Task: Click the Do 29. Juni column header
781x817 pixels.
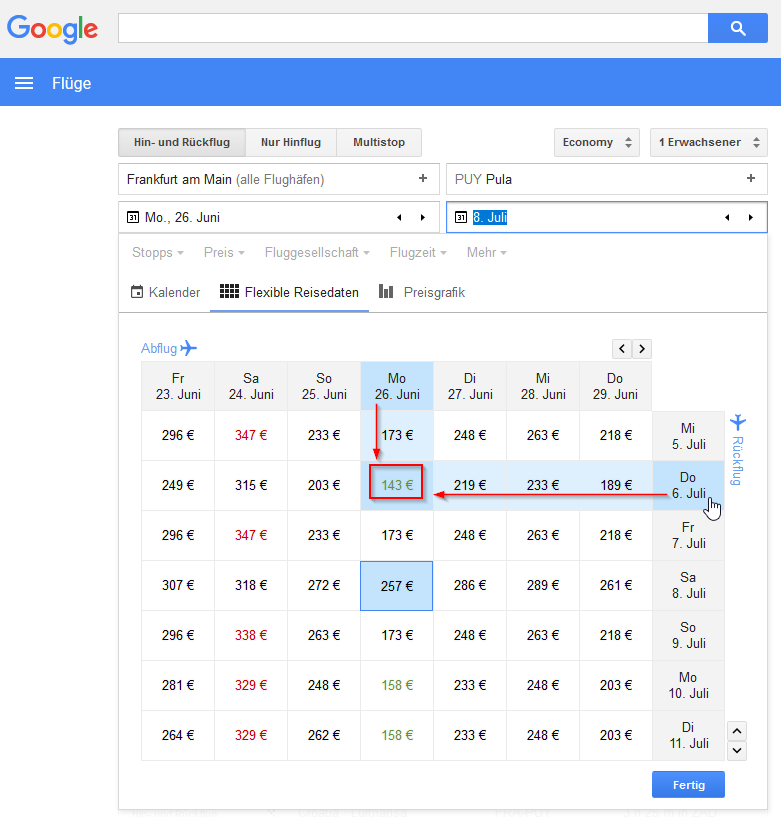Action: 615,386
